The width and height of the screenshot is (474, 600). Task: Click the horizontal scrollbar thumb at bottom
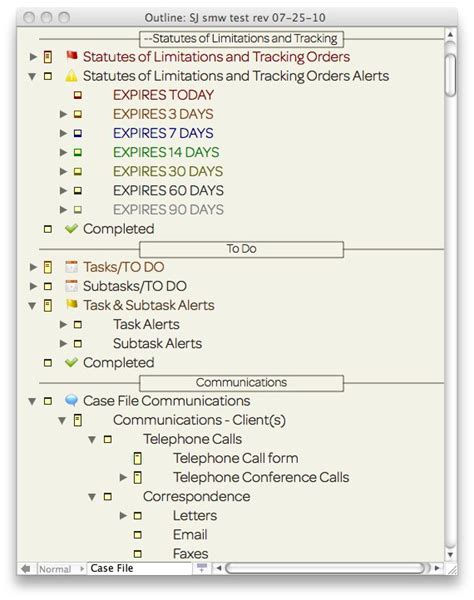pos(327,568)
